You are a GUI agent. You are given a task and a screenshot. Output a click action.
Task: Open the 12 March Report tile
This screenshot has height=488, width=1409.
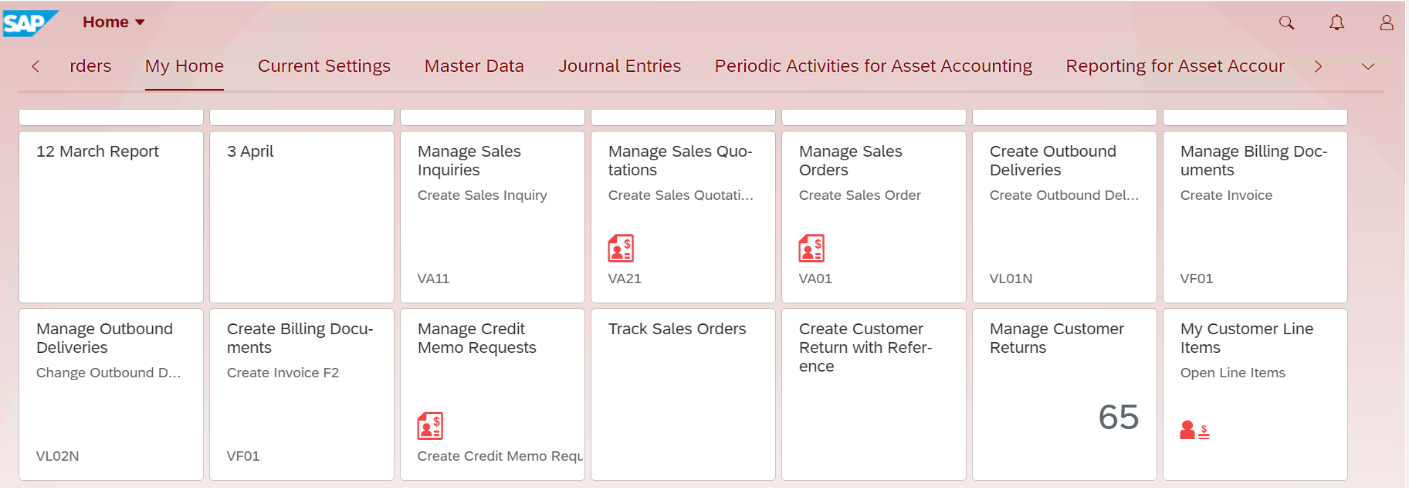111,217
